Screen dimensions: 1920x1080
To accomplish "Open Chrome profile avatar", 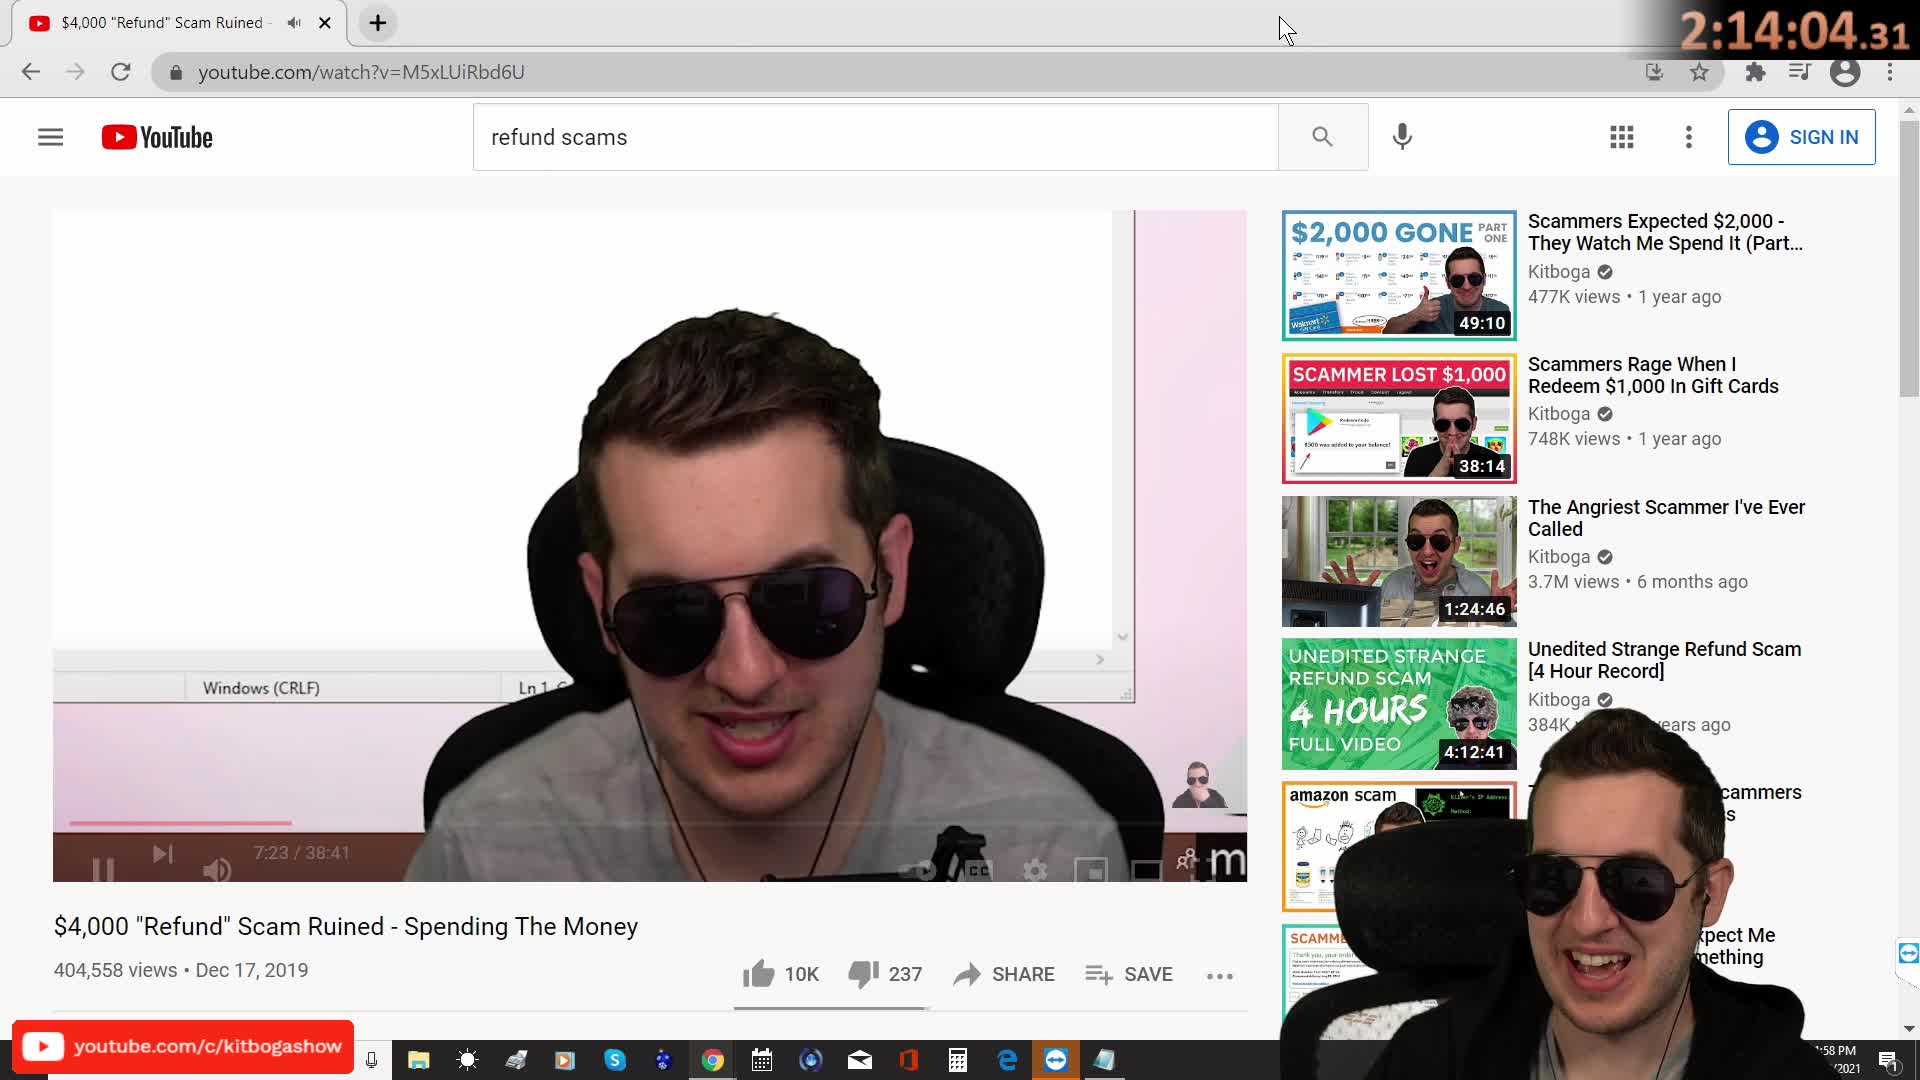I will tap(1845, 72).
